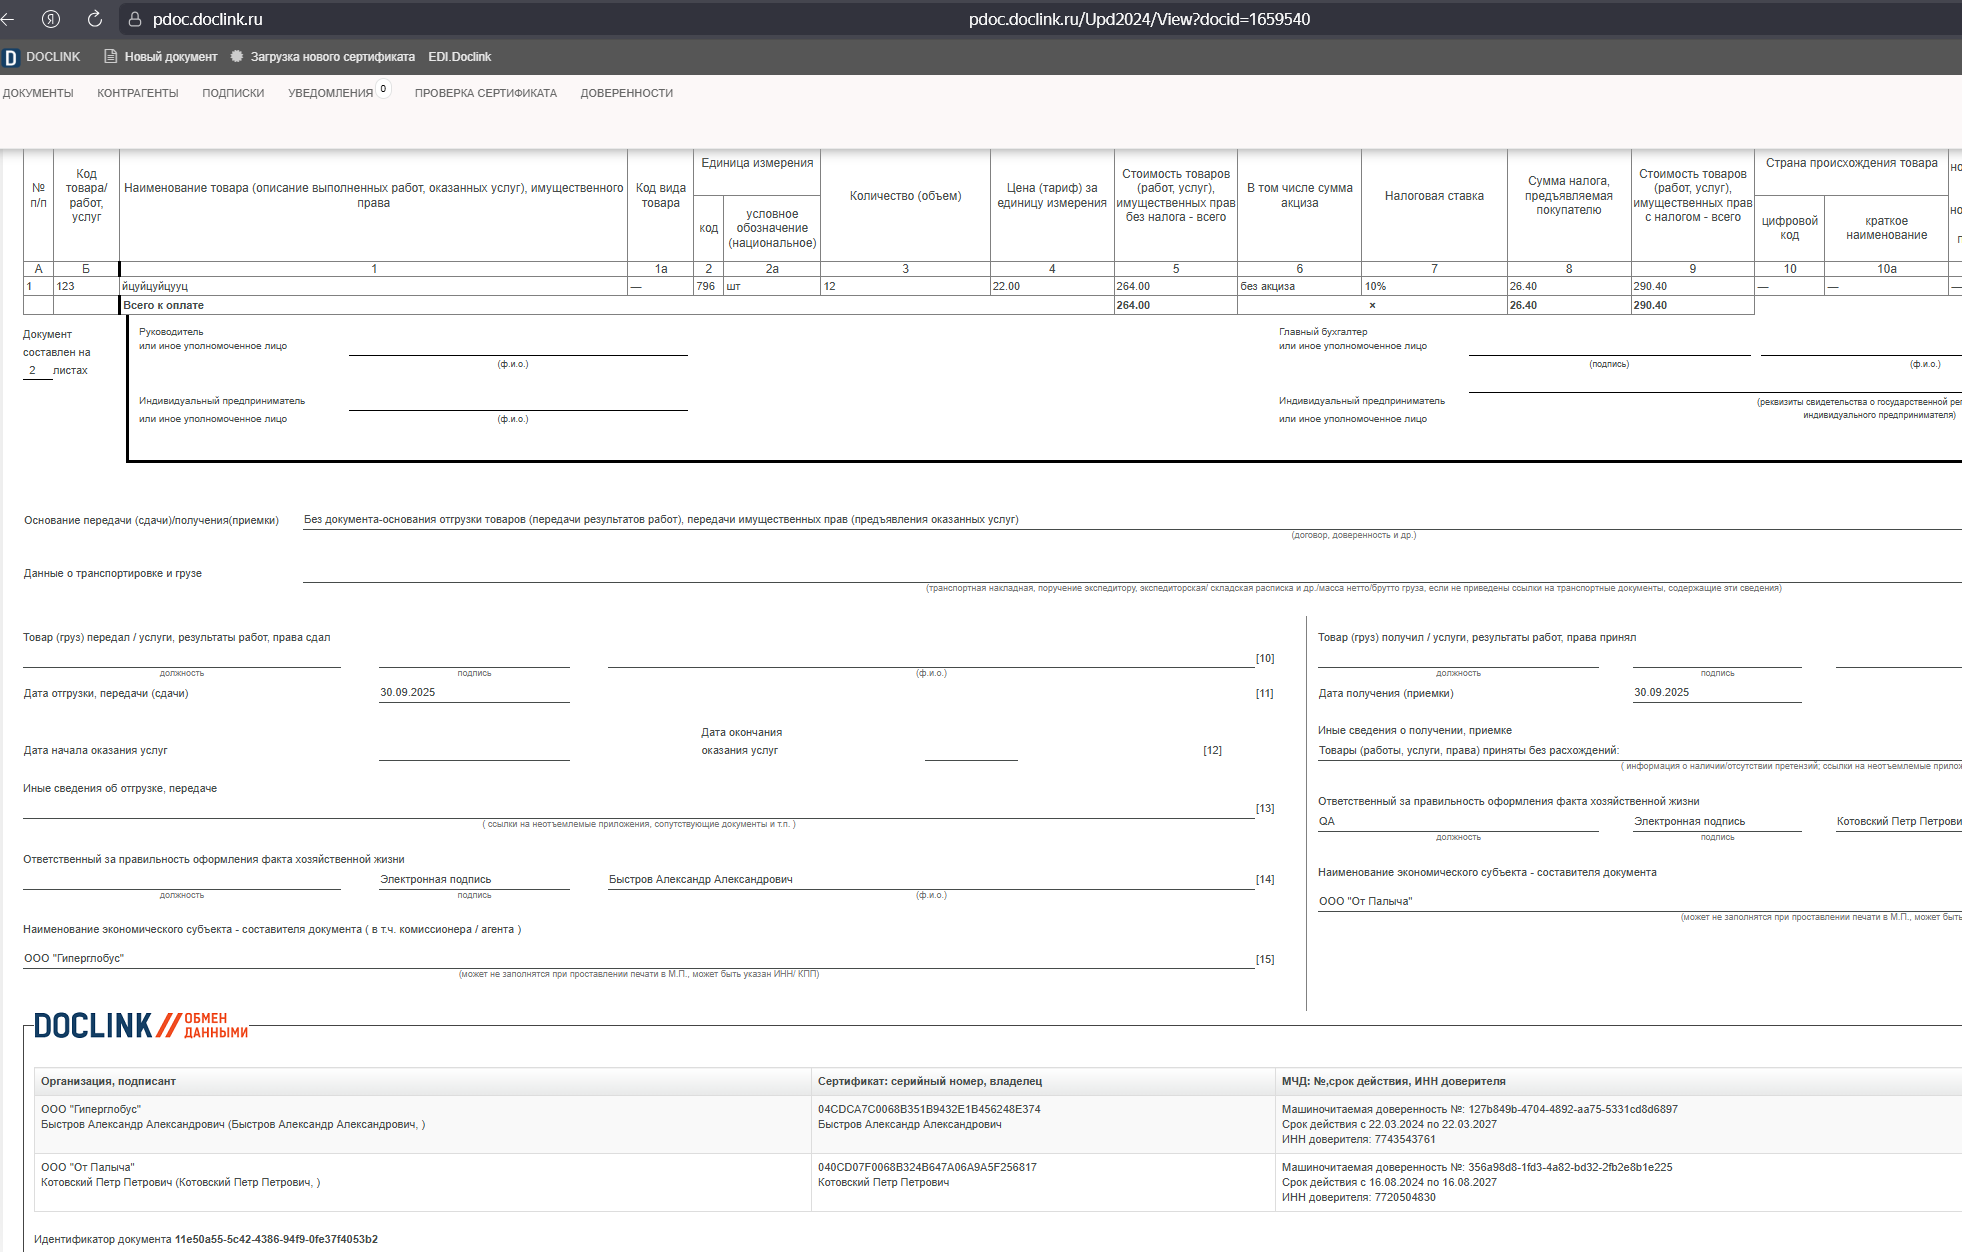The width and height of the screenshot is (1962, 1252).
Task: Select document identifier 11e50a55-5c42-4386-94f9-0fe37f4053b2
Action: 276,1239
